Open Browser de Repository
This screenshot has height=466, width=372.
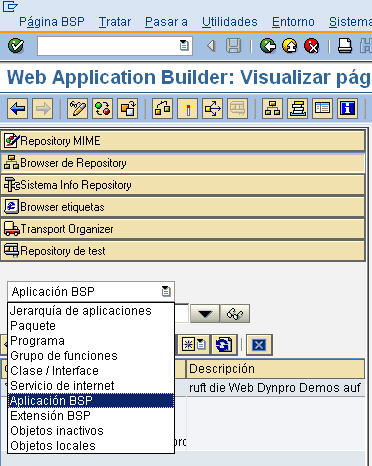click(183, 163)
